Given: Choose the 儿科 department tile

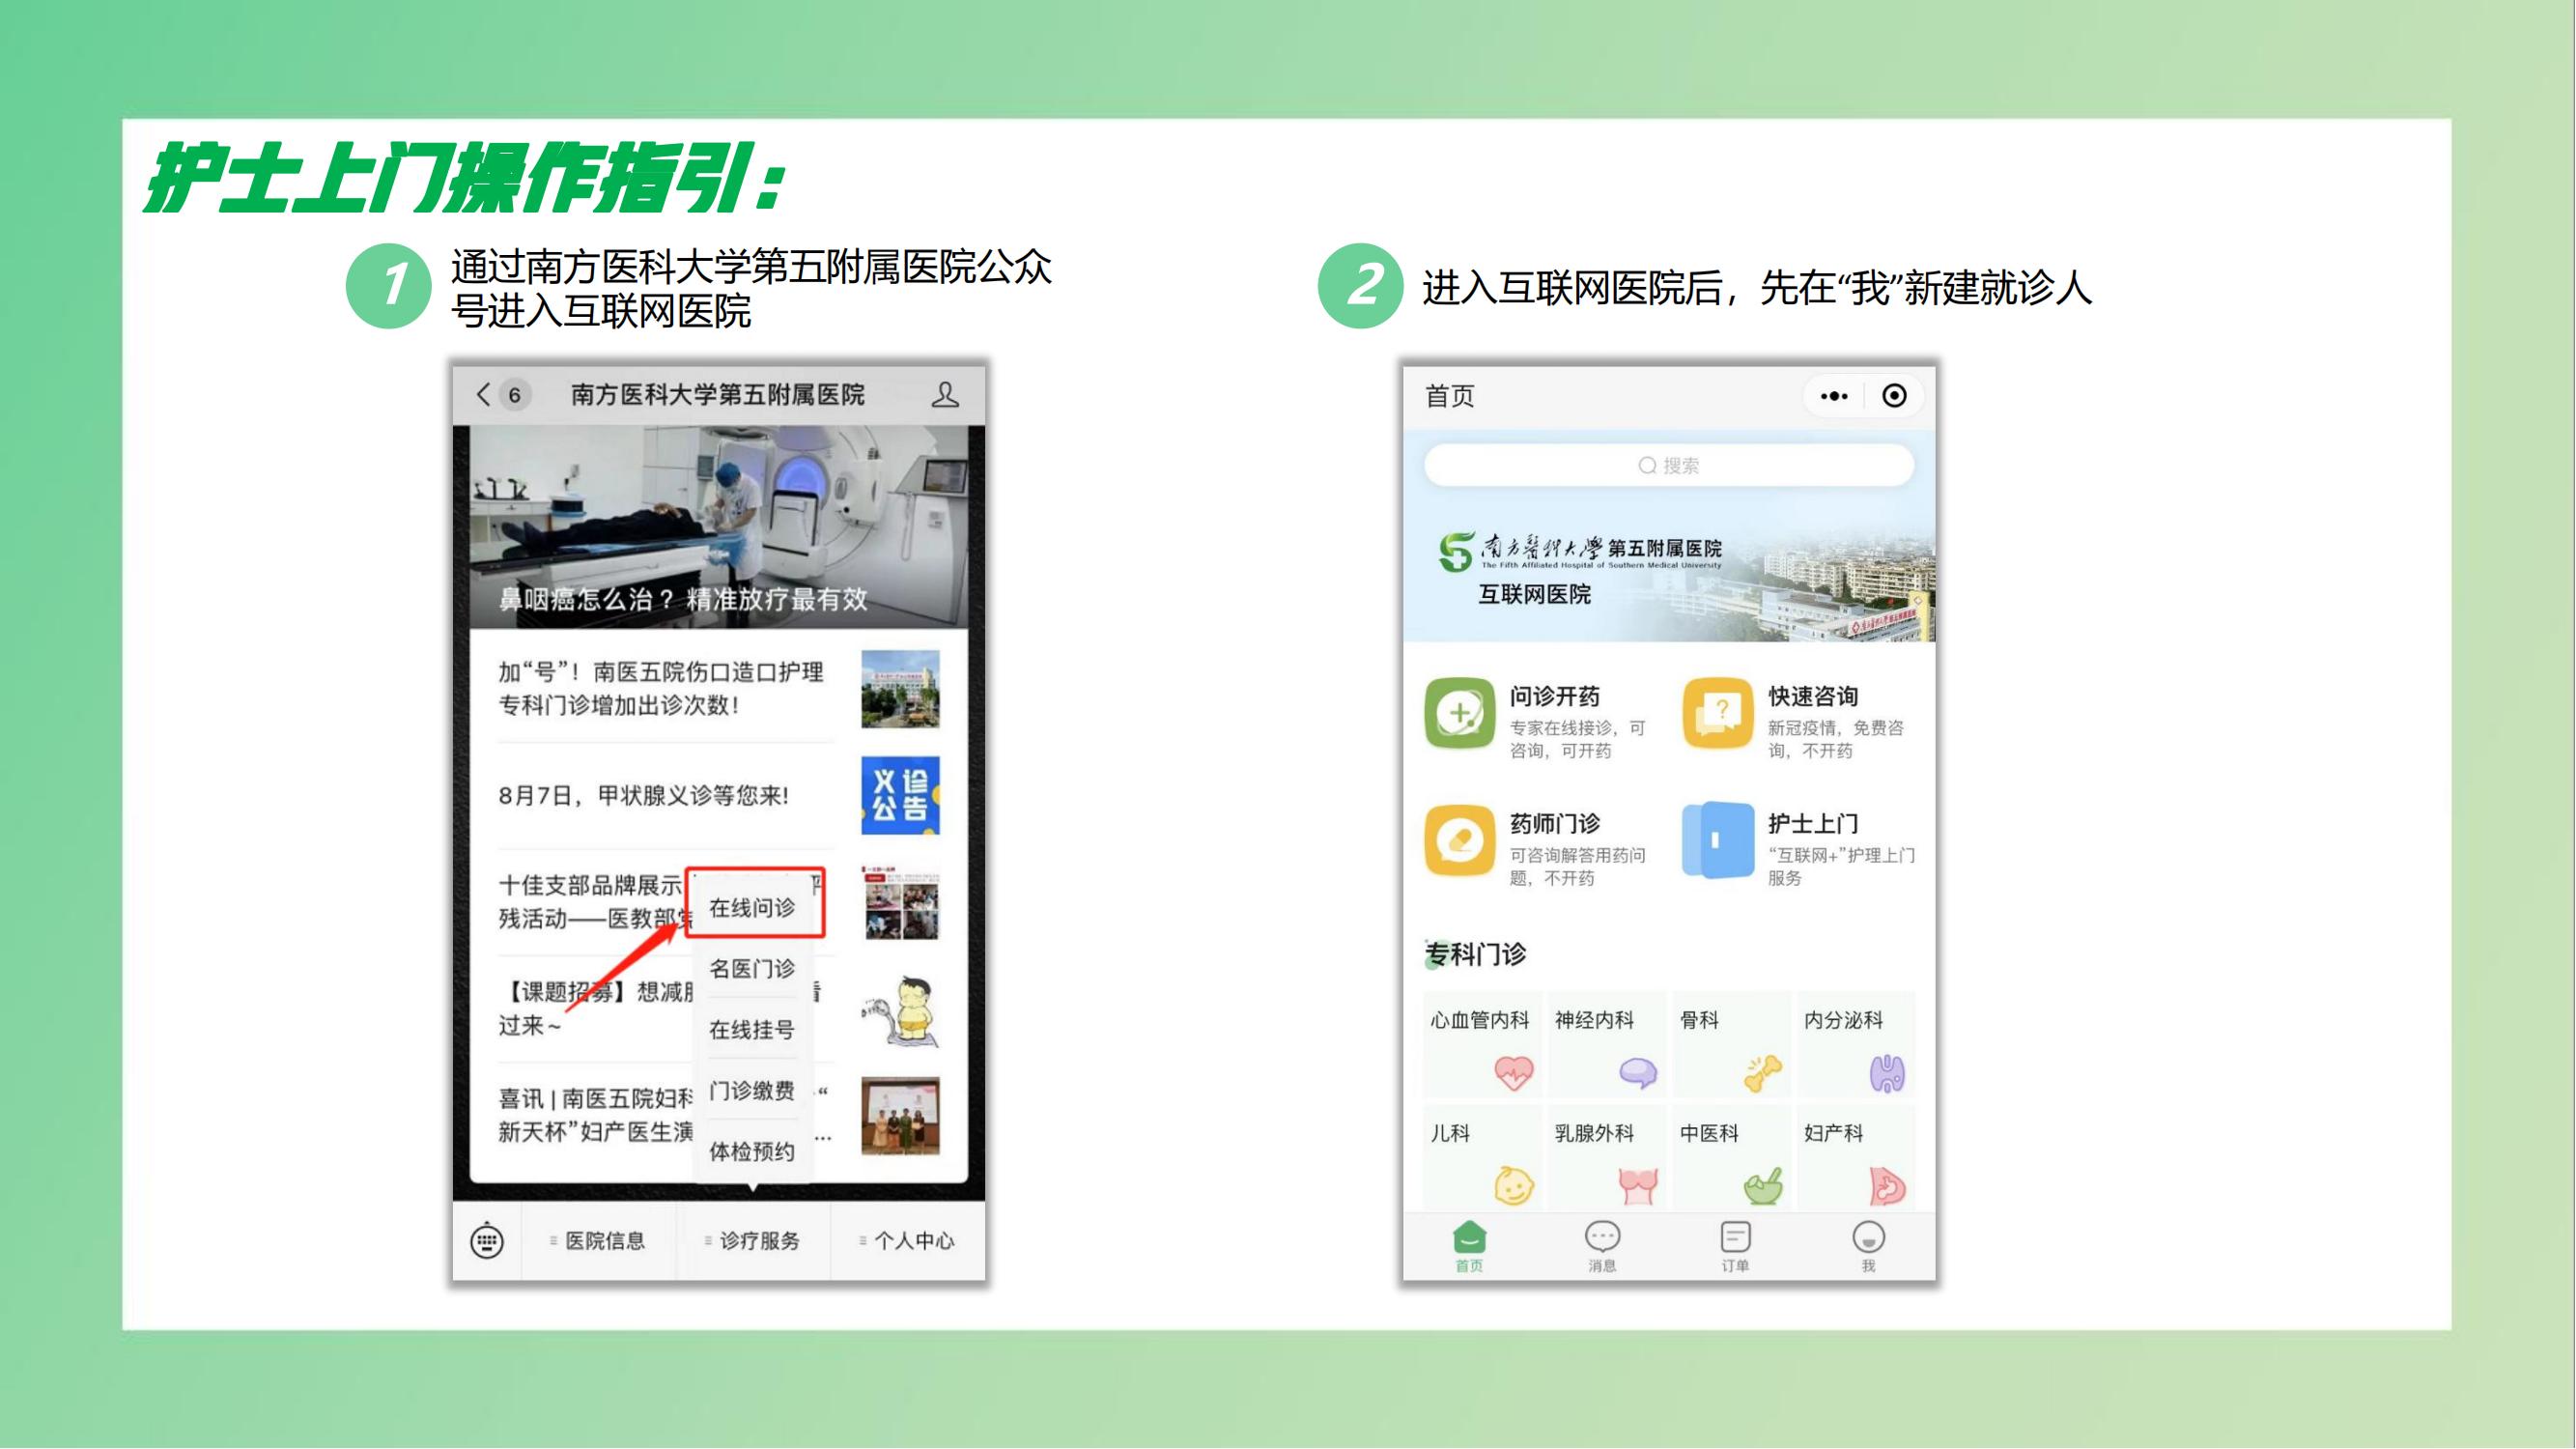Looking at the screenshot, I should click(x=1482, y=1158).
